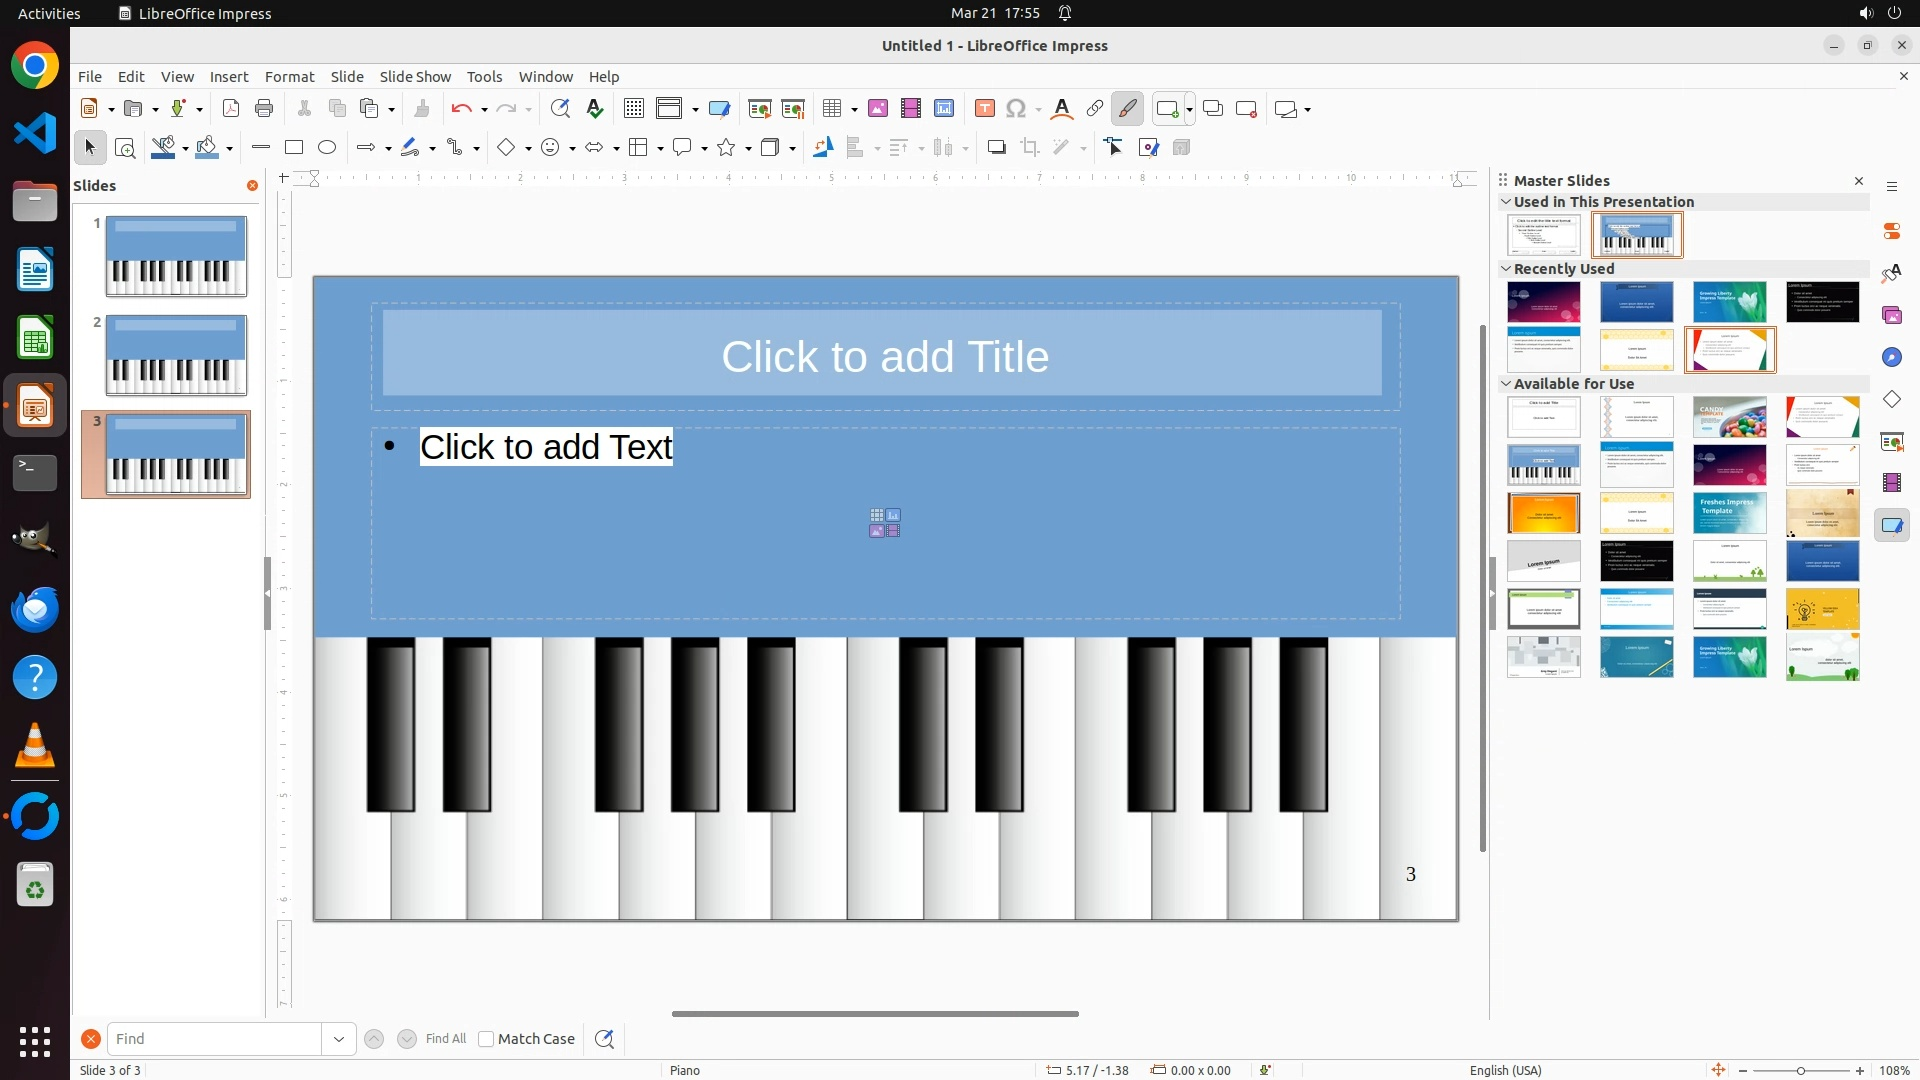Select slide 2 thumbnail in Slides panel
The image size is (1920, 1080).
(176, 355)
